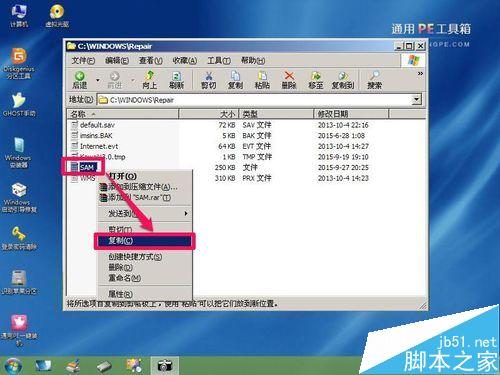Open the virtual CD drive desktop icon
This screenshot has height=375, width=500.
(57, 15)
